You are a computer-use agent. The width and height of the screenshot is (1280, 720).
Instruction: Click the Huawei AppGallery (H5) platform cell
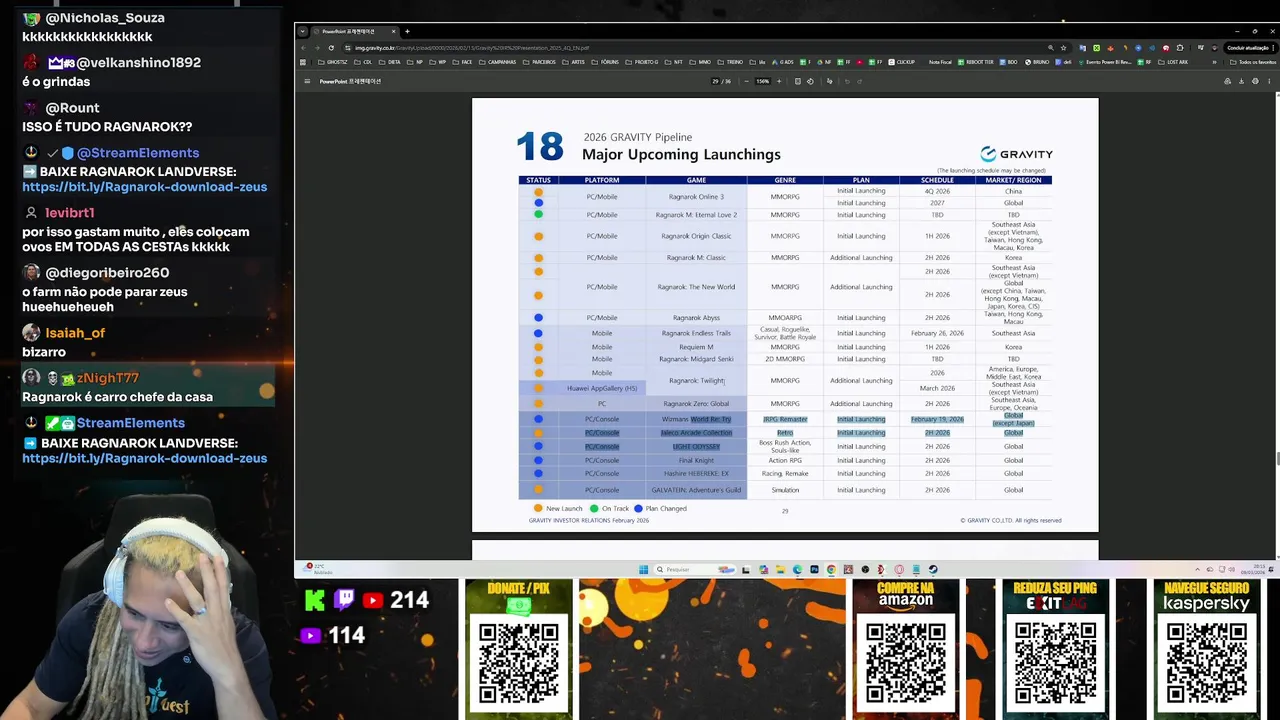[602, 388]
